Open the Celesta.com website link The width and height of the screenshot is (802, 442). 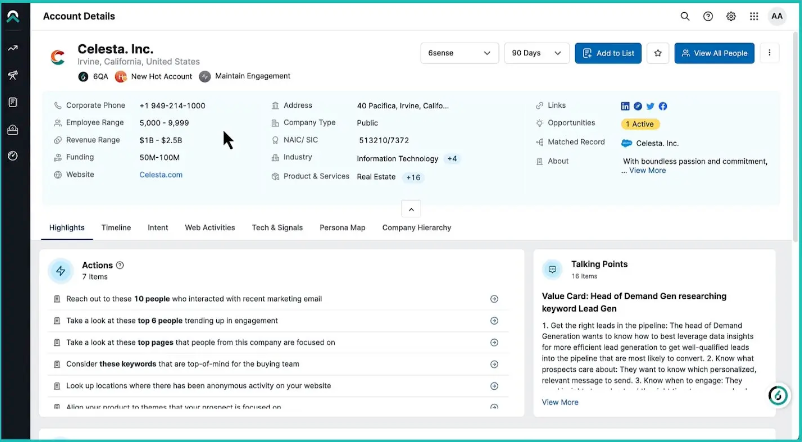point(161,175)
